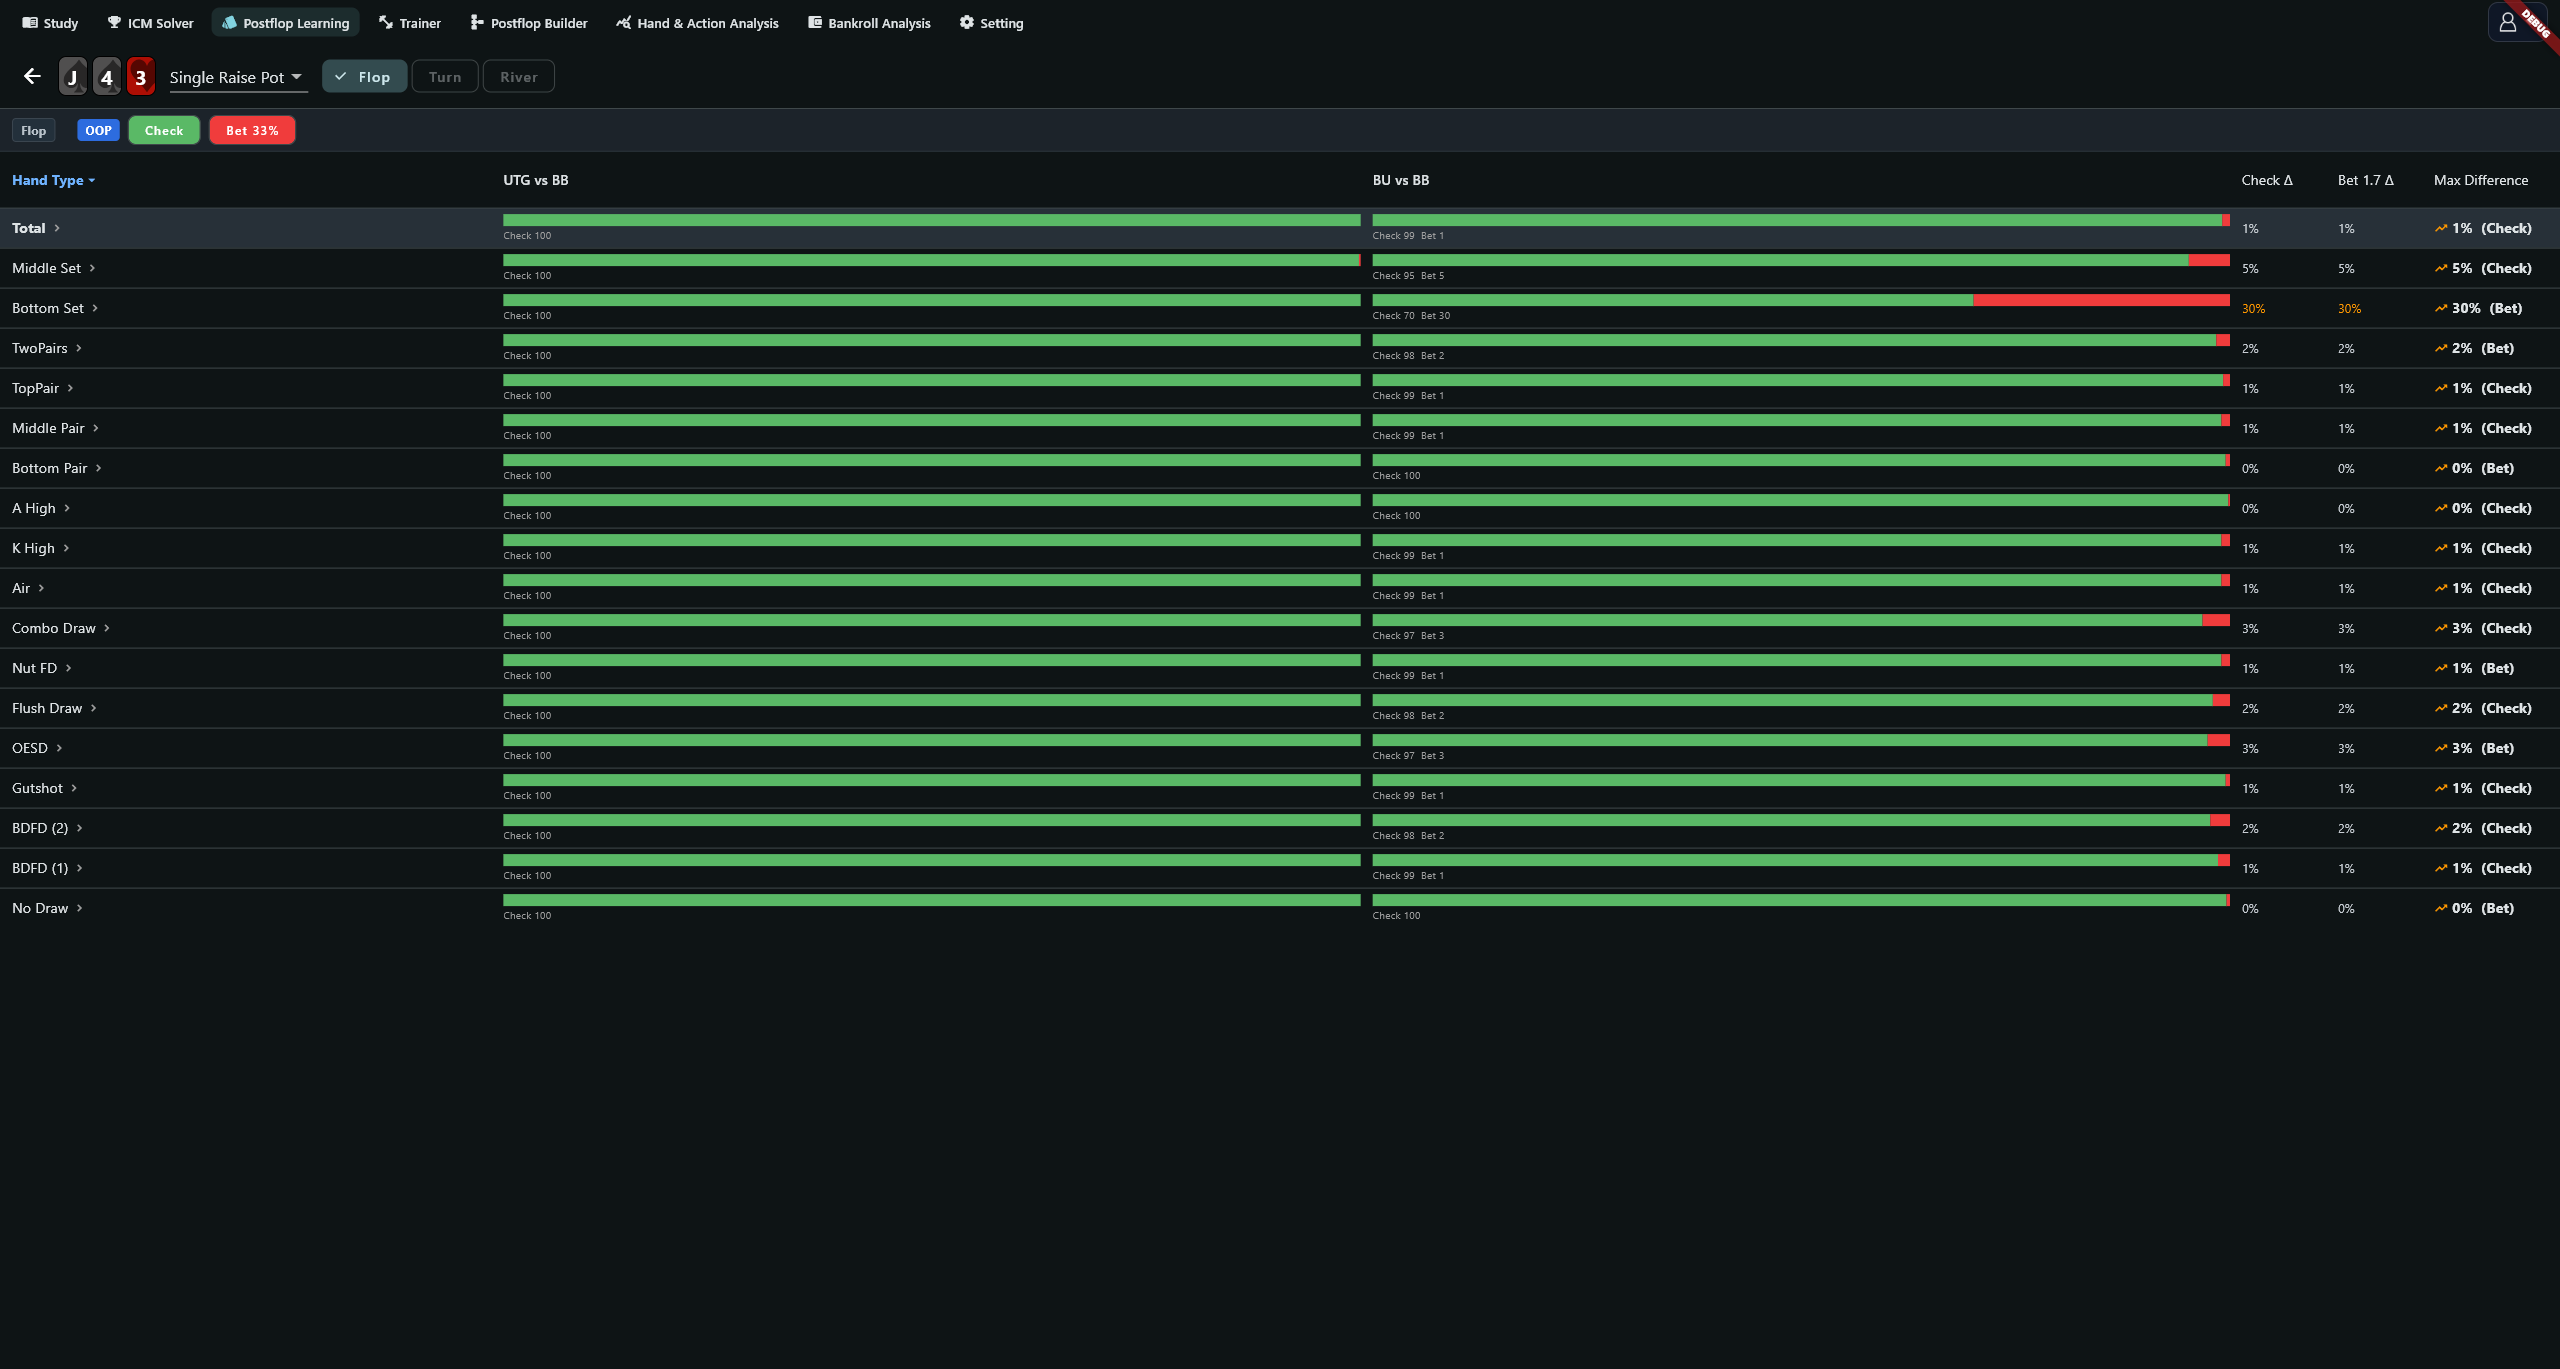Screen dimensions: 2560x1369
Task: Toggle the Flop street button
Action: tap(364, 76)
